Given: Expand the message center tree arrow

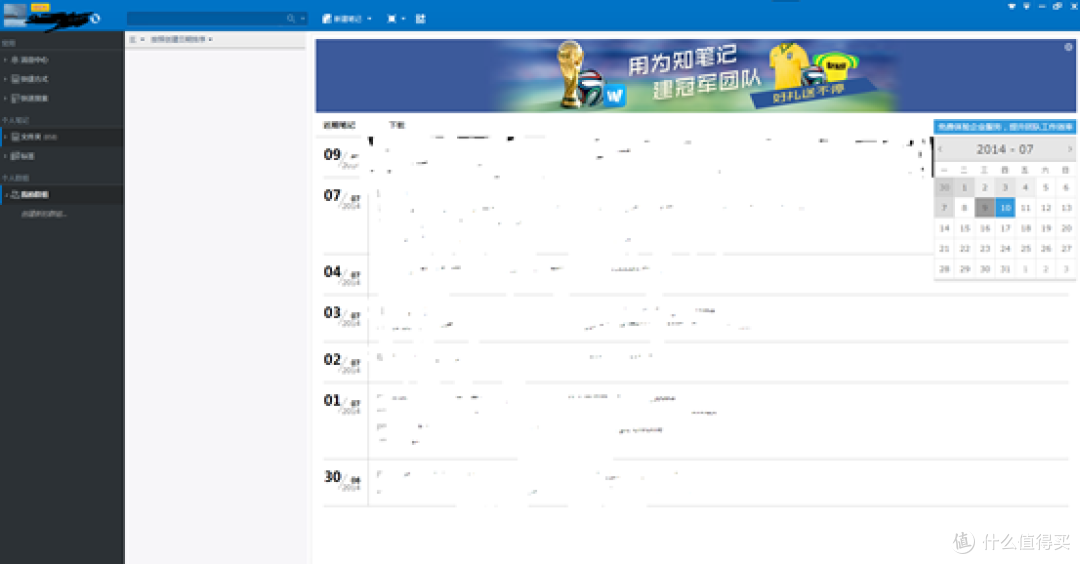Looking at the screenshot, I should 6,60.
